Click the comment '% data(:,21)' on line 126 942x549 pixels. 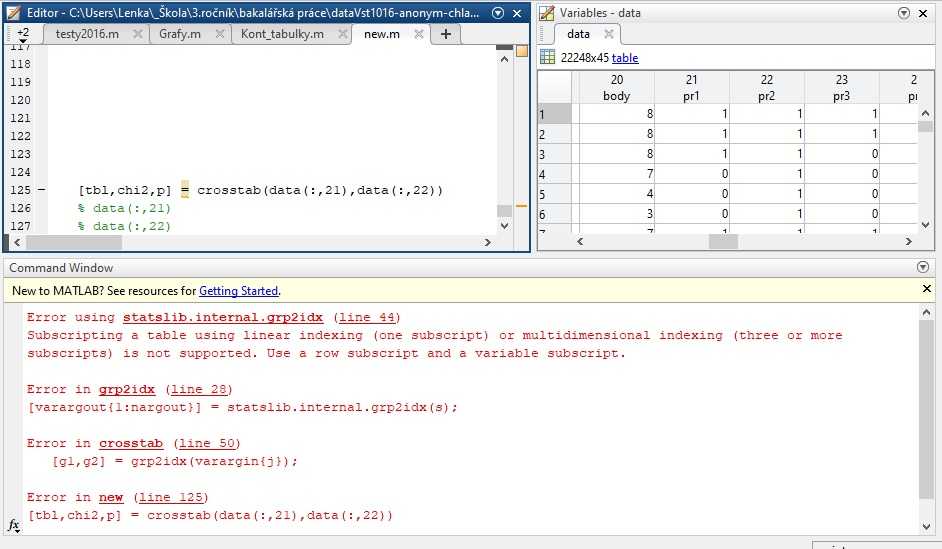pos(124,208)
